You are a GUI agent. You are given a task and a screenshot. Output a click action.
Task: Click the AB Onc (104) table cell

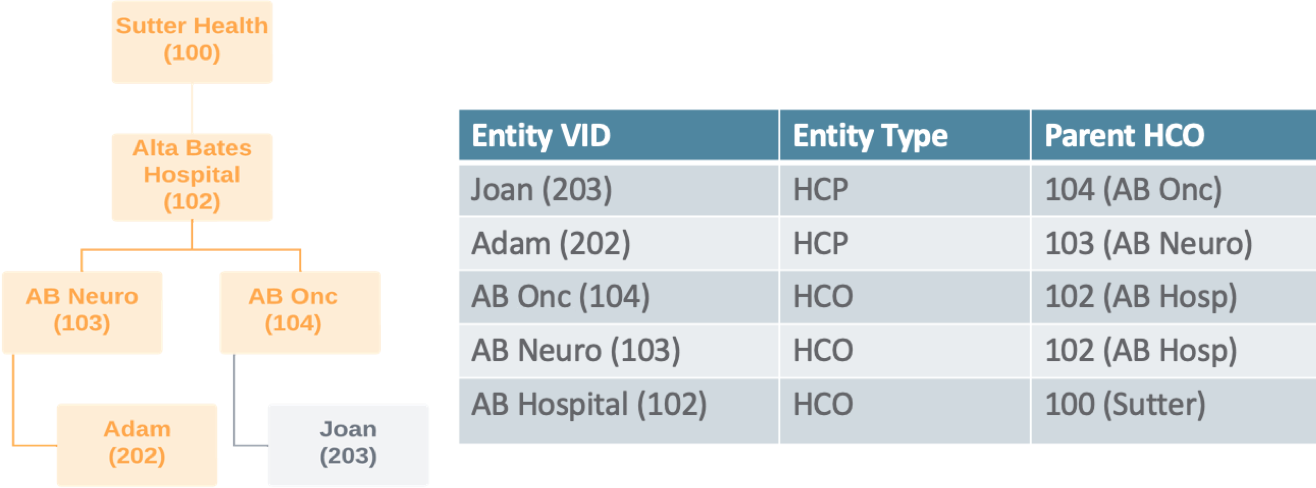click(561, 297)
